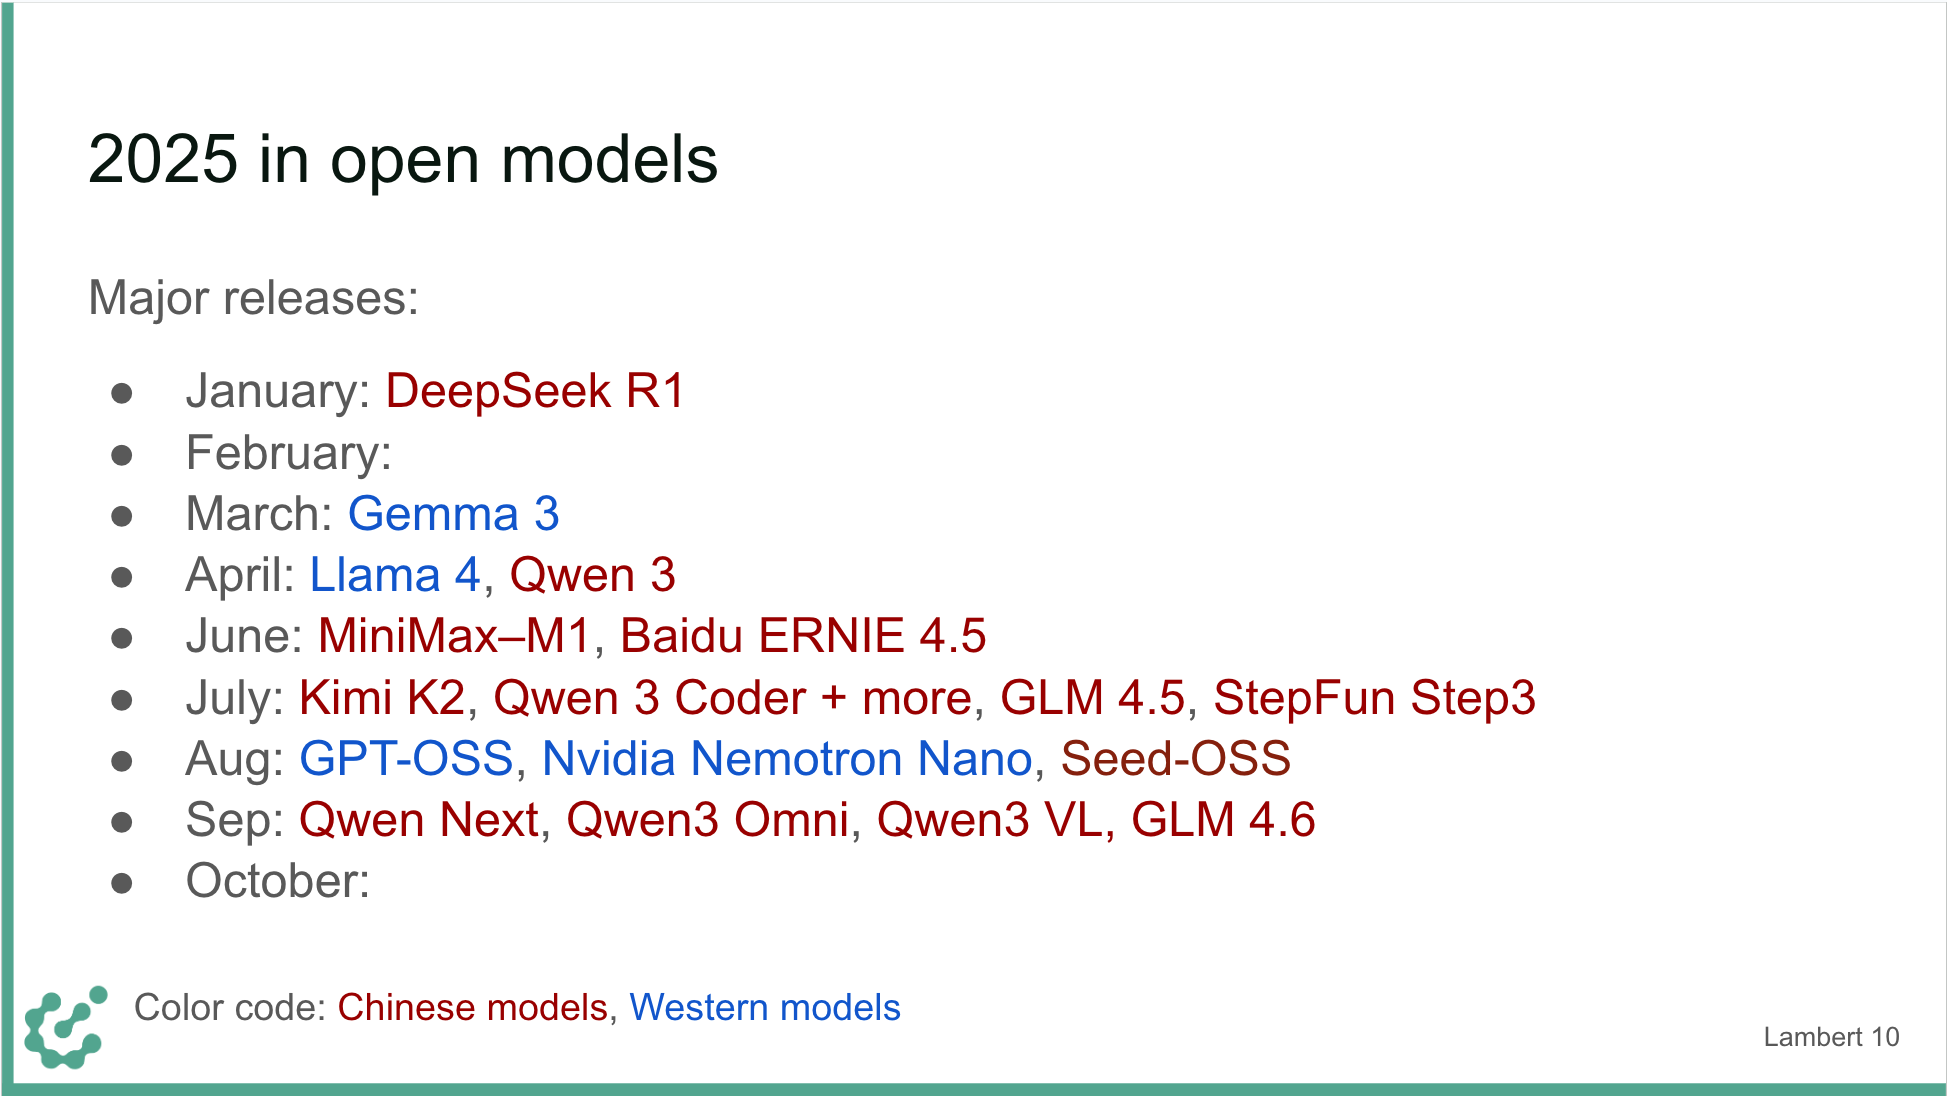
Task: Click the blue "Llama 4" text
Action: pos(395,575)
